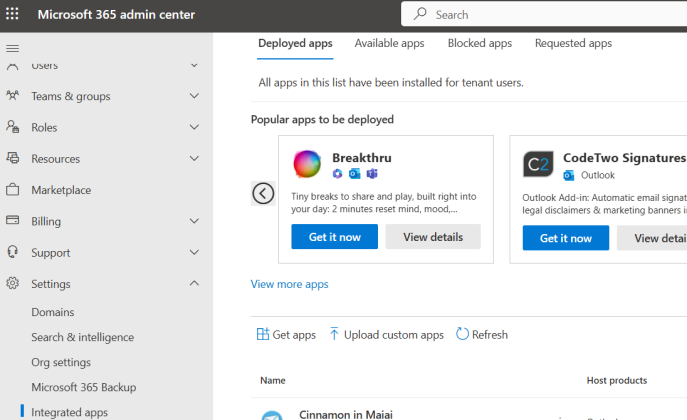Screen dimensions: 687x420
Task: Click the Cinnamon in Maiai app icon
Action: [273, 416]
